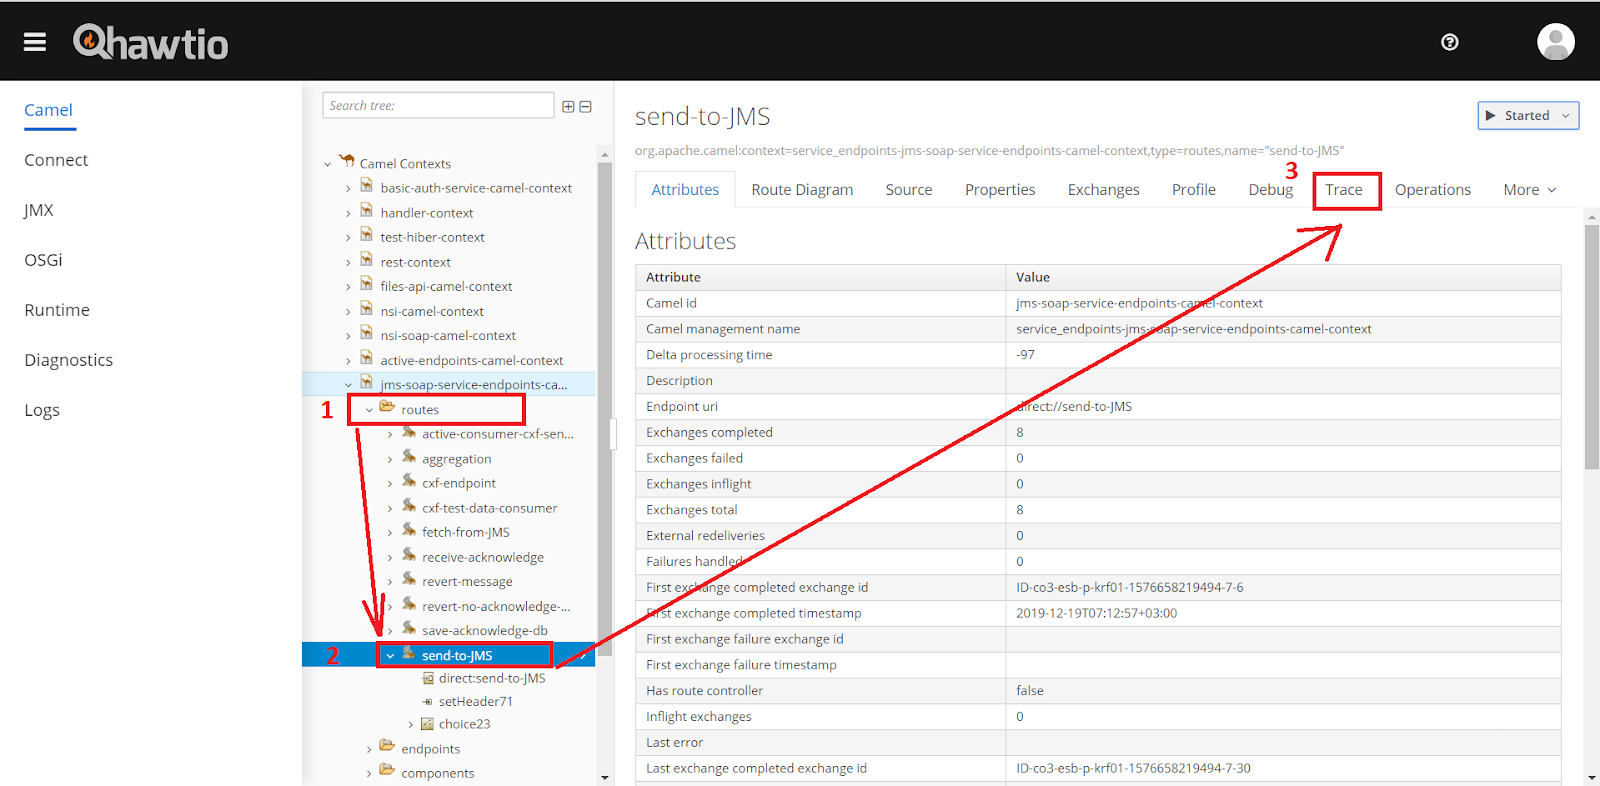Switch to the Source tab

click(x=909, y=190)
